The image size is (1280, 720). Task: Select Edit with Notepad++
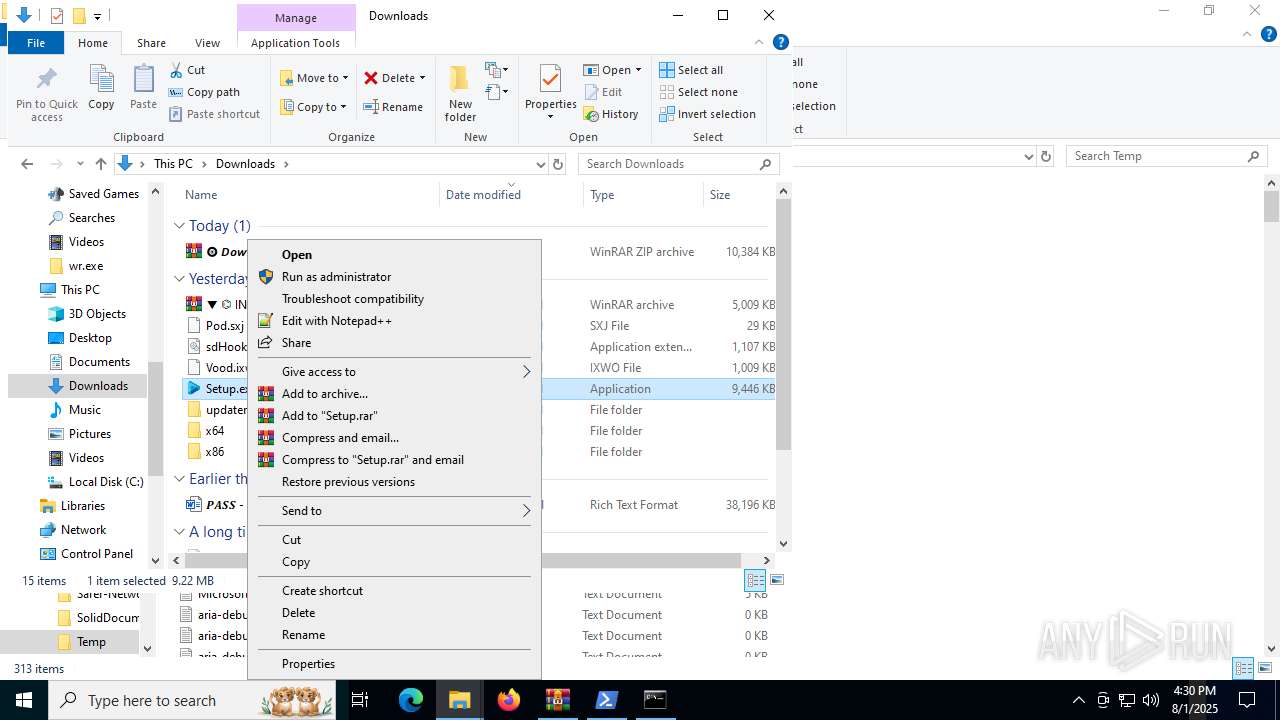394,321
